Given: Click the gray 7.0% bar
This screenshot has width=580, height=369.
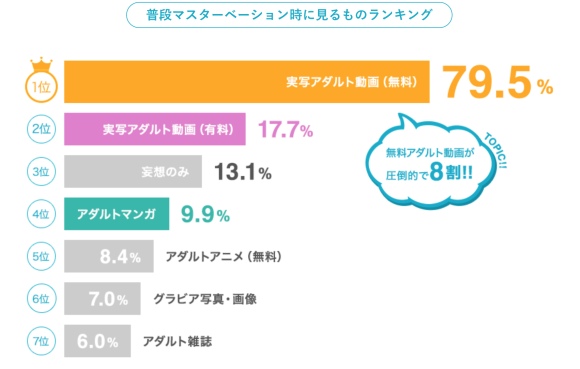Looking at the screenshot, I should pos(102,298).
